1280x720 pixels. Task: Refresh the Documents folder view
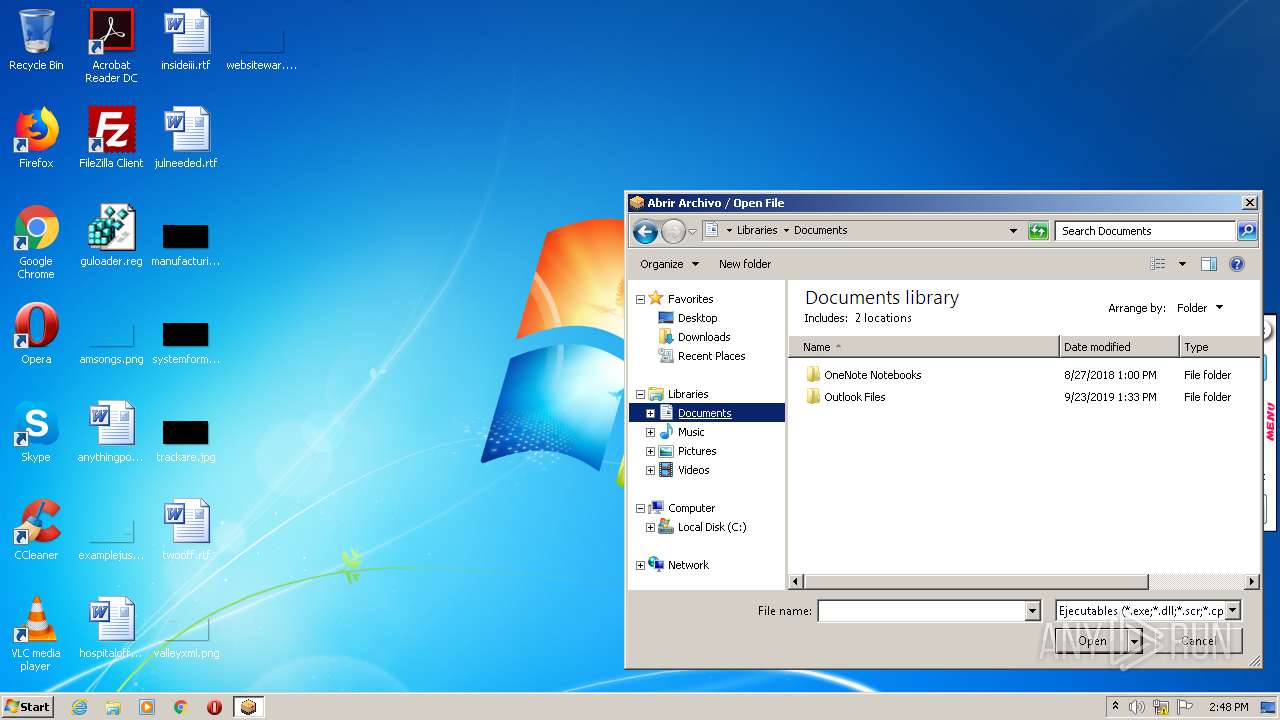(x=1038, y=231)
